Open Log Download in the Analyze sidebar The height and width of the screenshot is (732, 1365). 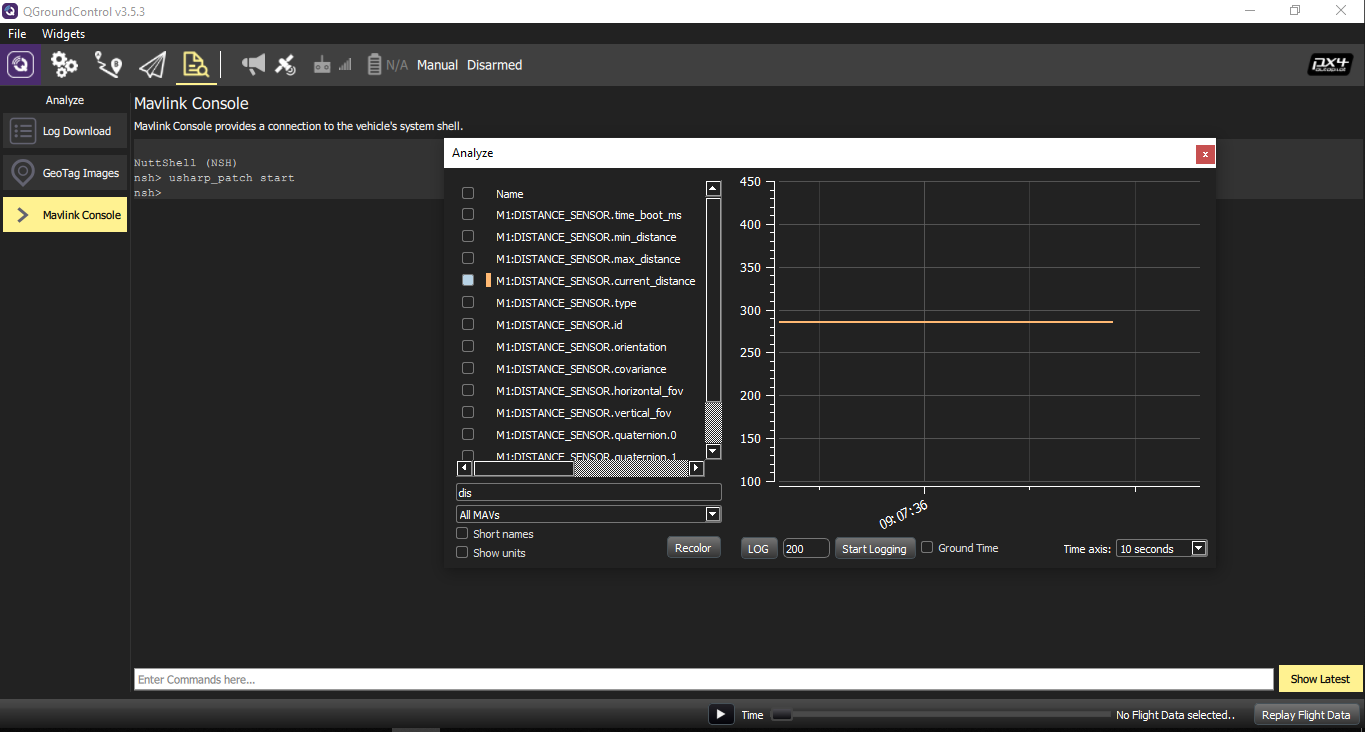tap(65, 131)
